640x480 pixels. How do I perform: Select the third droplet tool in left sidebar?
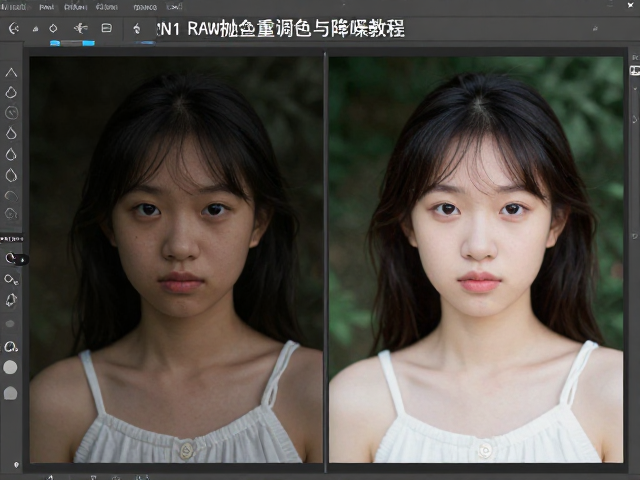tap(11, 154)
